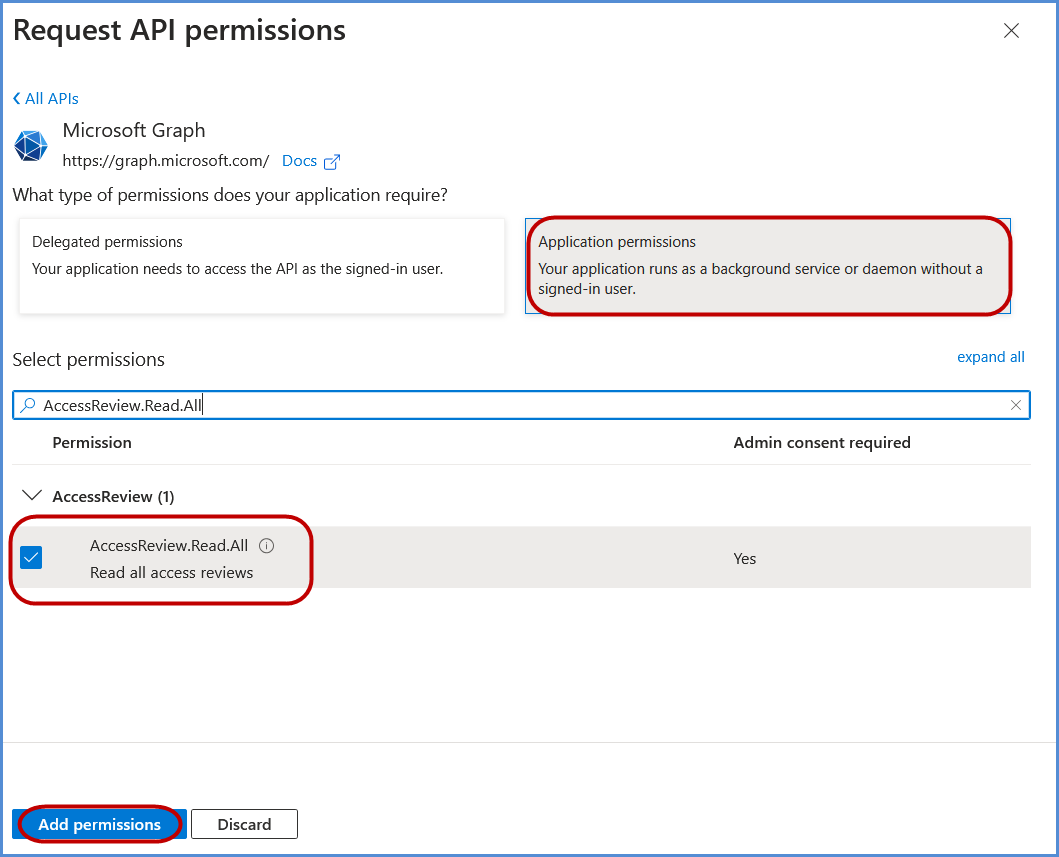Screen dimensions: 1059x857
Task: Click the Permission column header
Action: click(92, 442)
